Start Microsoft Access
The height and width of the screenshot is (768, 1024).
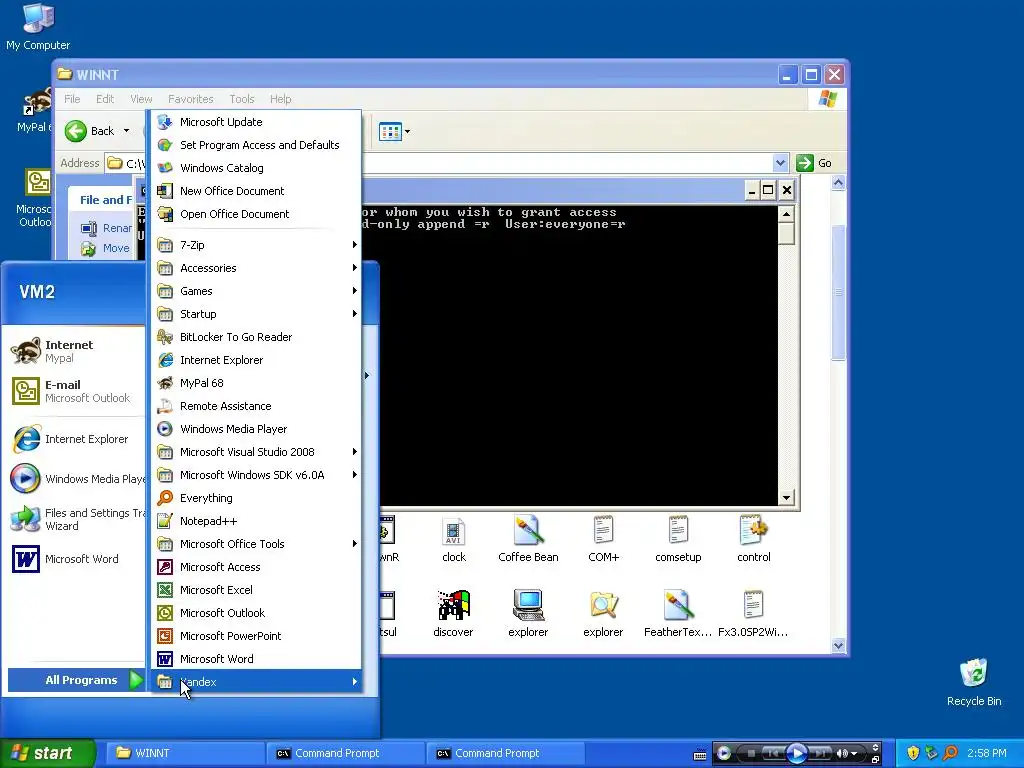point(257,567)
